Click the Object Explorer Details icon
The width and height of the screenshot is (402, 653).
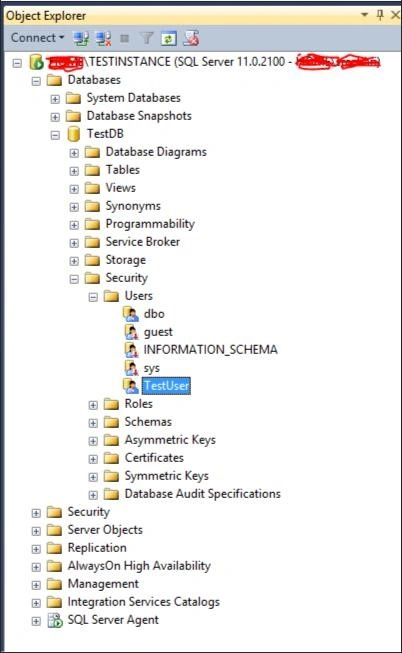coord(191,38)
